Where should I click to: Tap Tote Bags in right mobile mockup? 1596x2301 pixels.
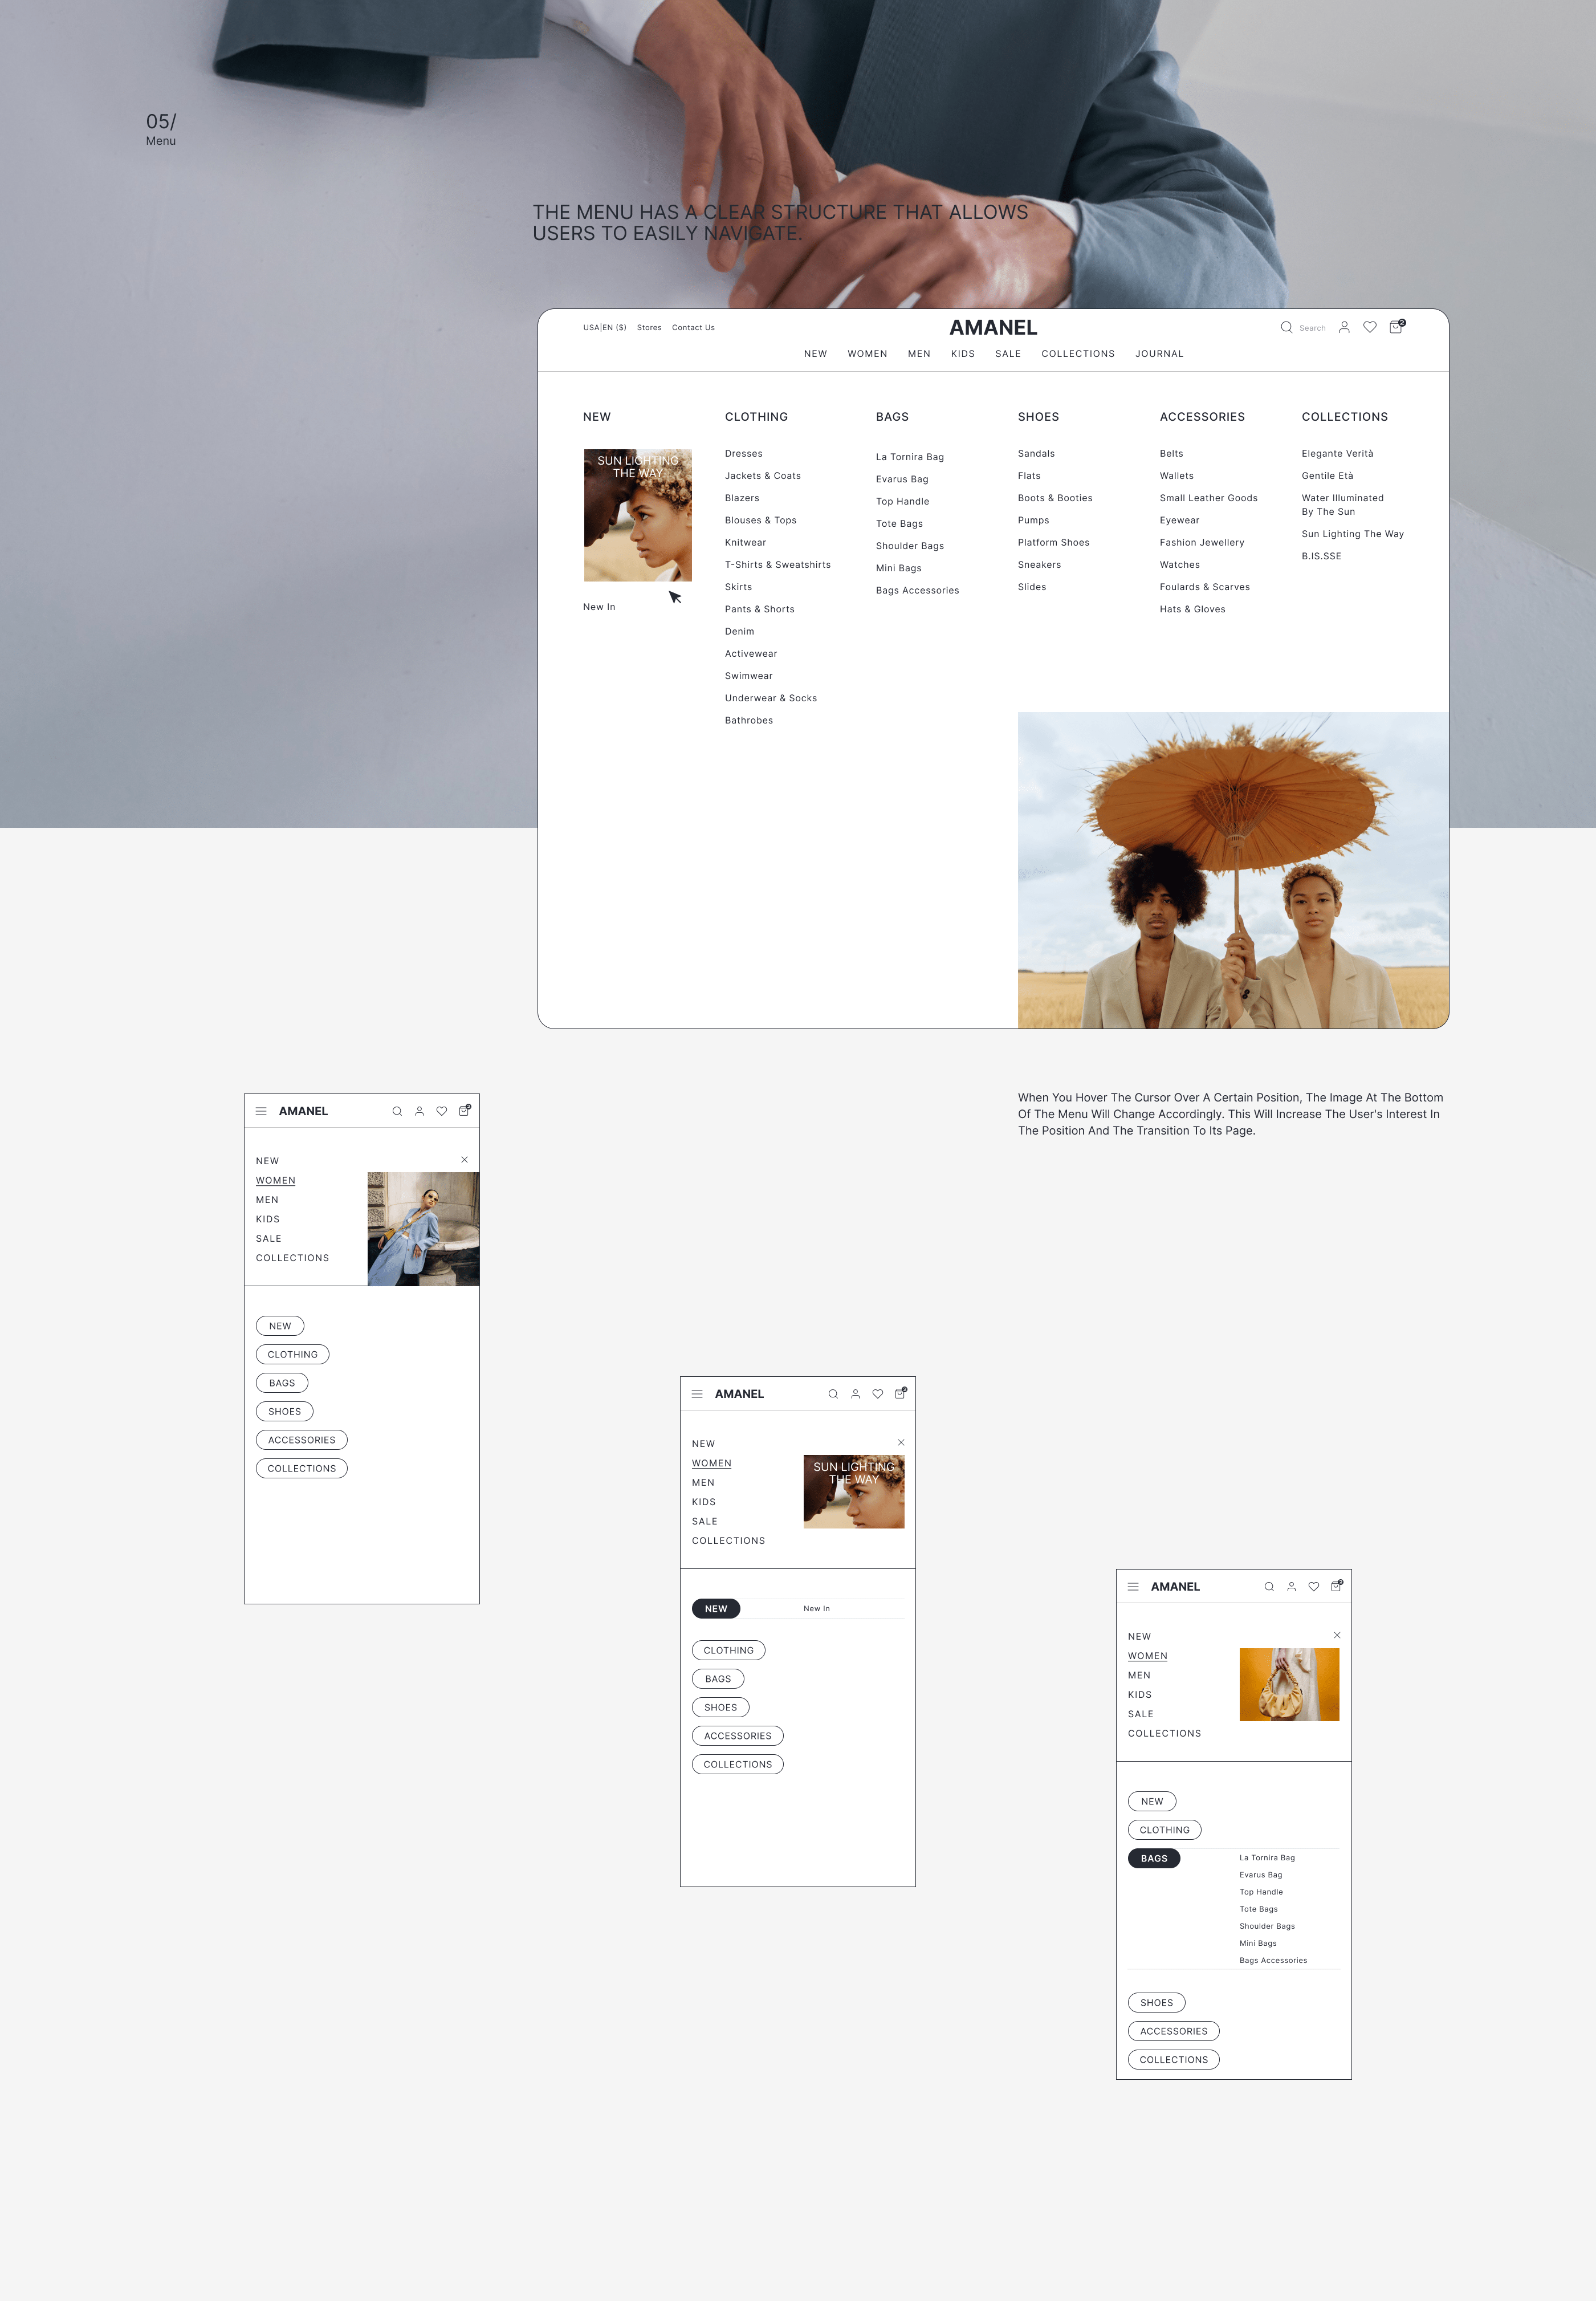(1258, 1909)
